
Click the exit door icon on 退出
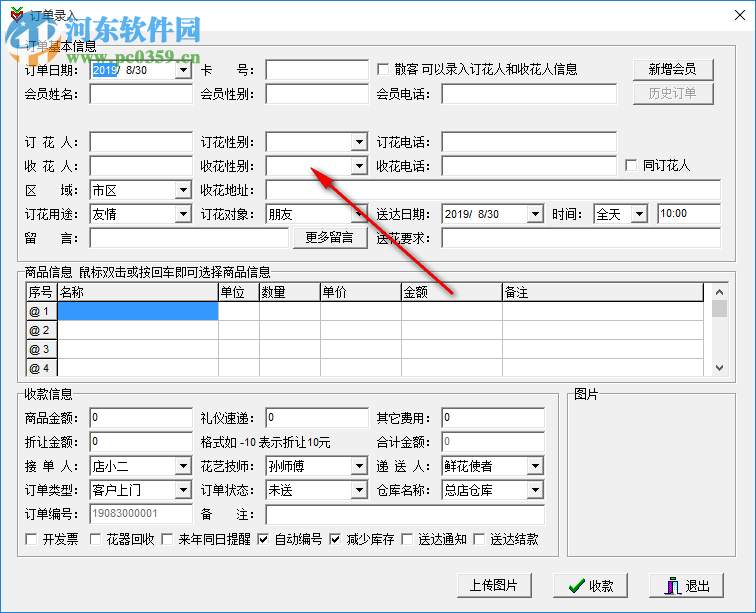[672, 586]
